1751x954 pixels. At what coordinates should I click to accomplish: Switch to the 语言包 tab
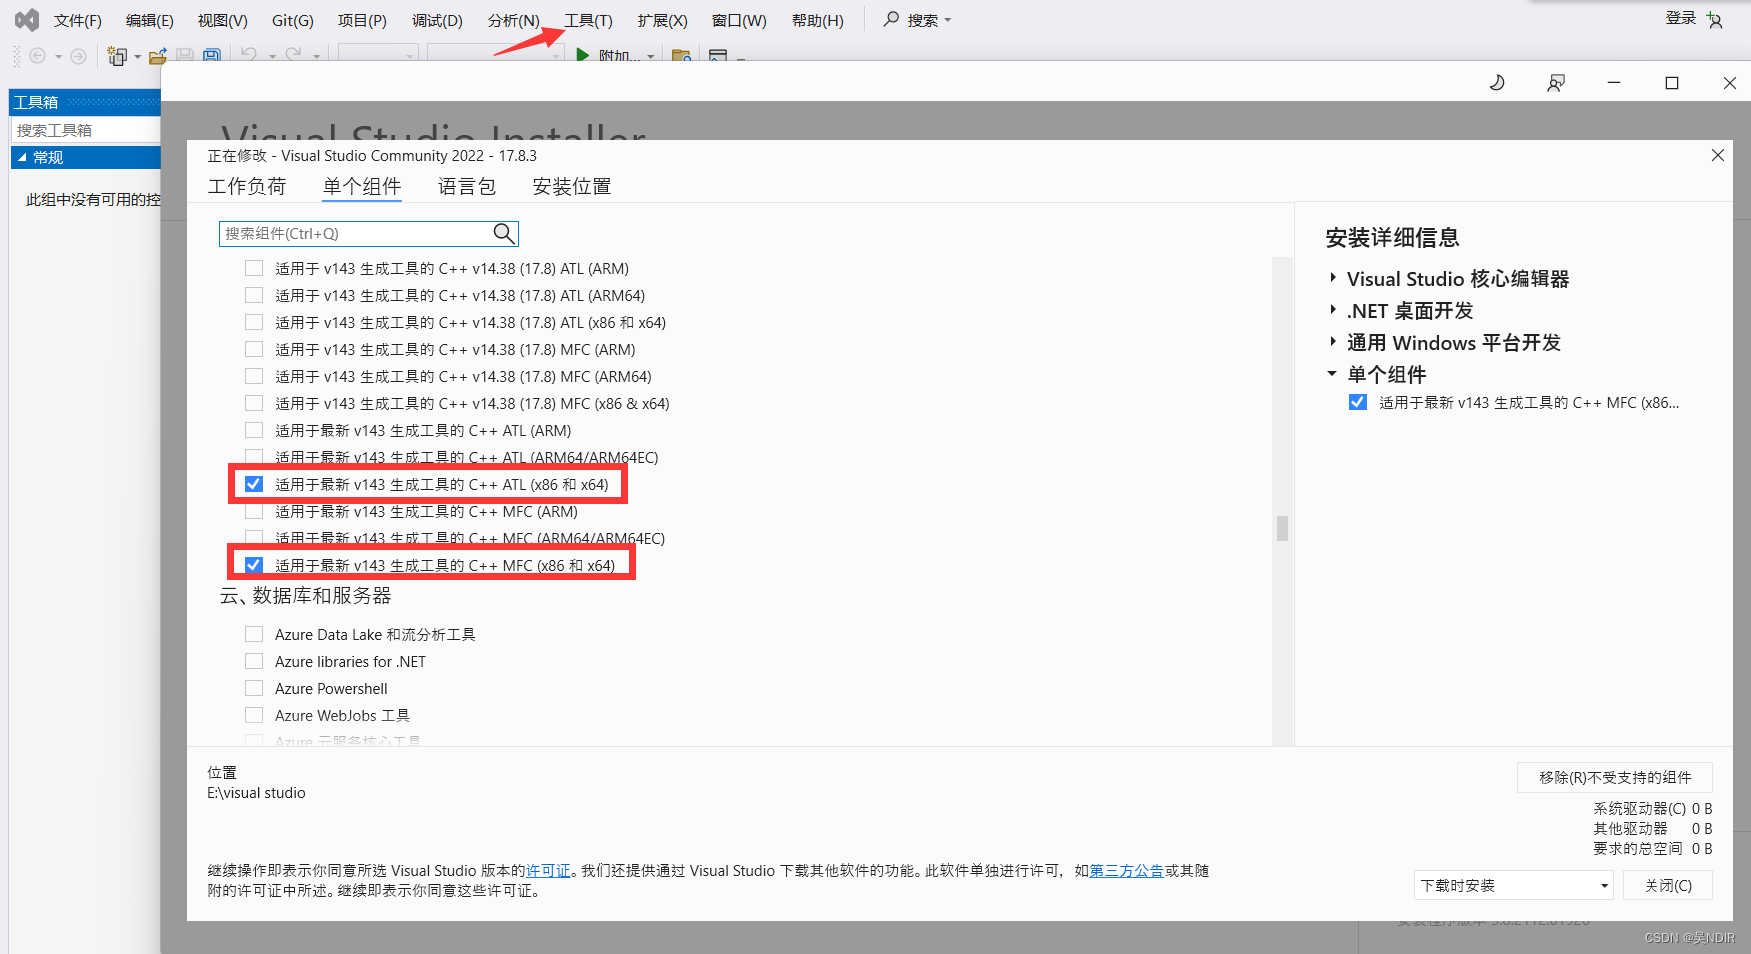pos(467,186)
